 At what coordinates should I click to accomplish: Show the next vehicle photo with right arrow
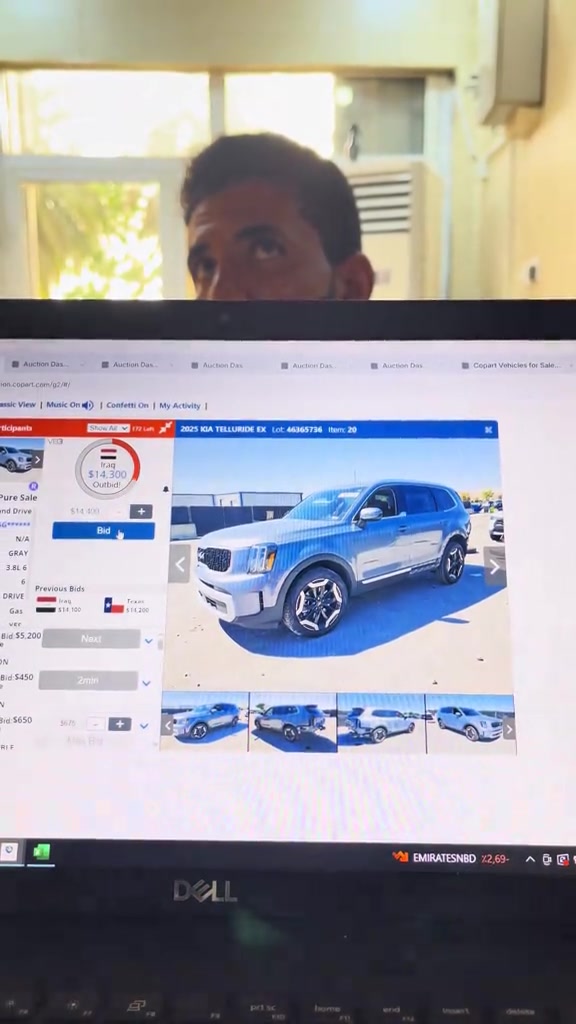pyautogui.click(x=494, y=567)
